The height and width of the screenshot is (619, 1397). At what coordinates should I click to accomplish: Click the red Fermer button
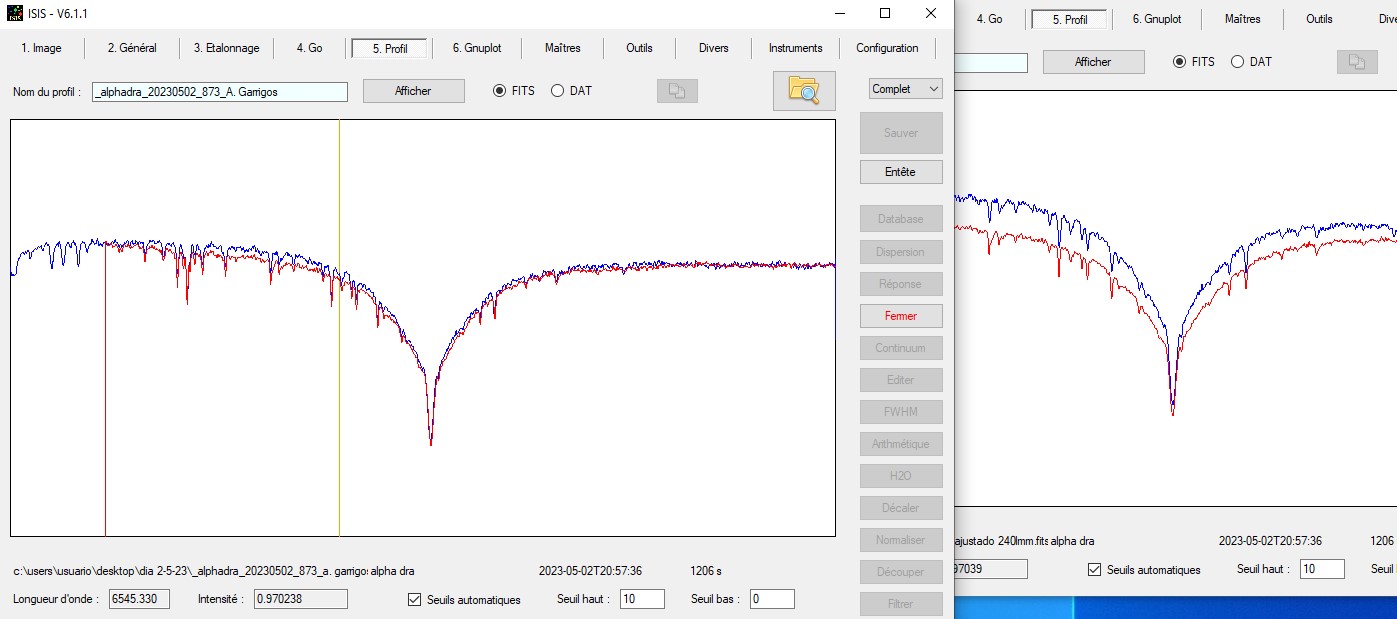(900, 316)
